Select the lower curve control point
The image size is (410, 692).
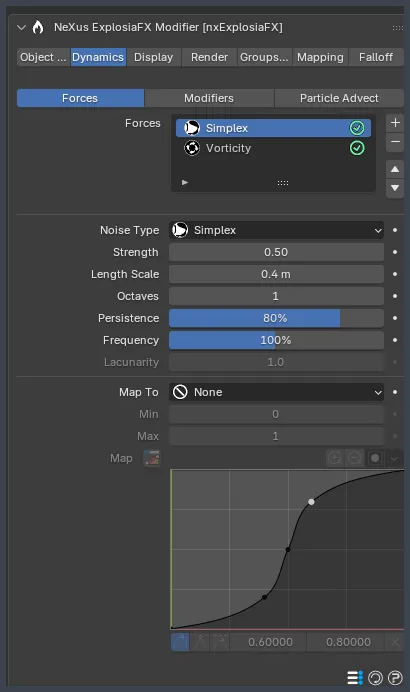(x=264, y=597)
